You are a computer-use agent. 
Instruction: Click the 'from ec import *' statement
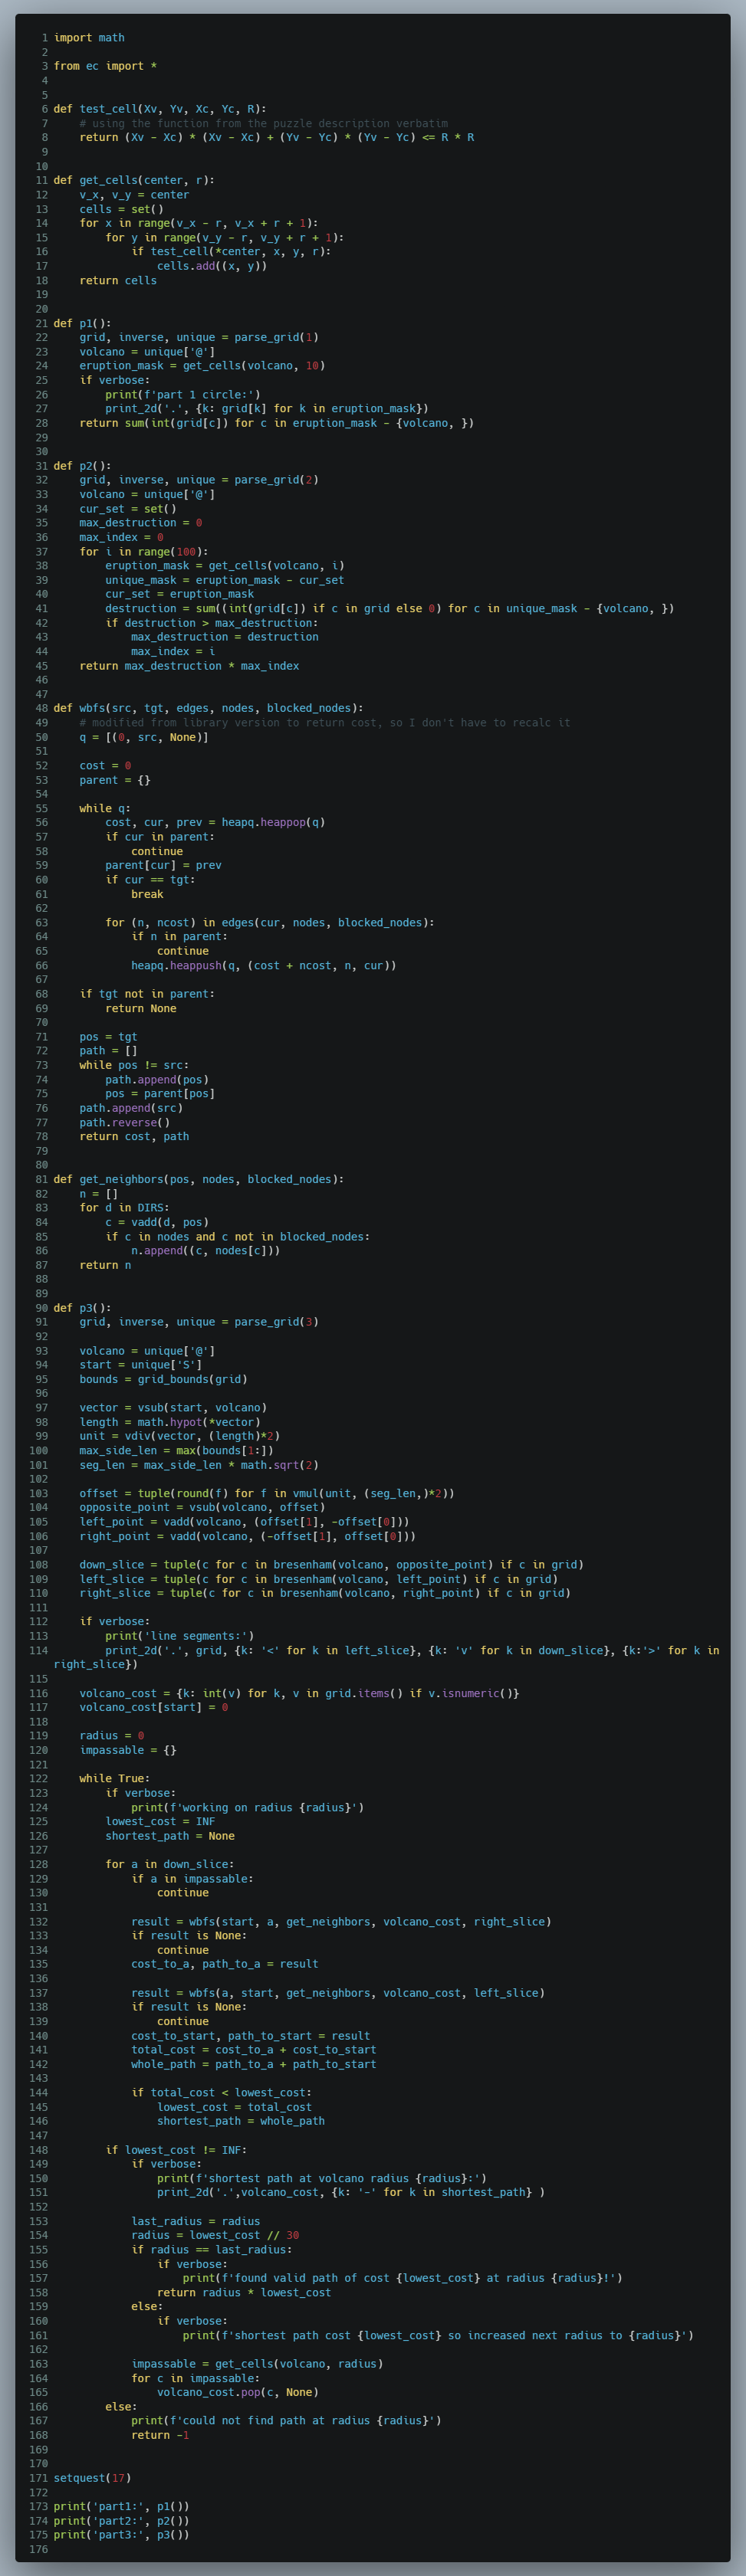[105, 66]
